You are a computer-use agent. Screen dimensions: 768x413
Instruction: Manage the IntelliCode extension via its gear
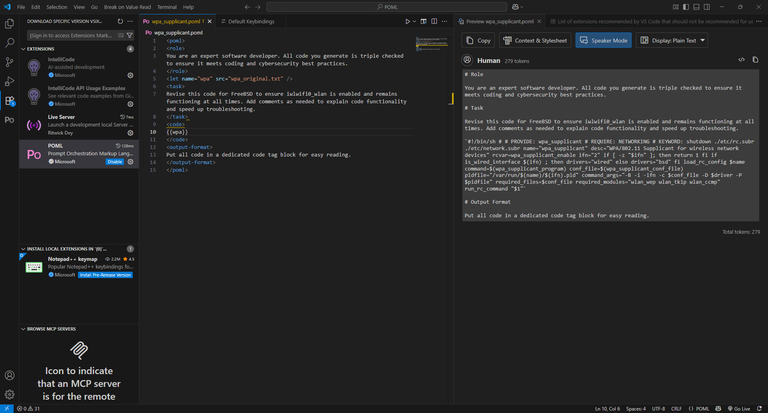(130, 75)
